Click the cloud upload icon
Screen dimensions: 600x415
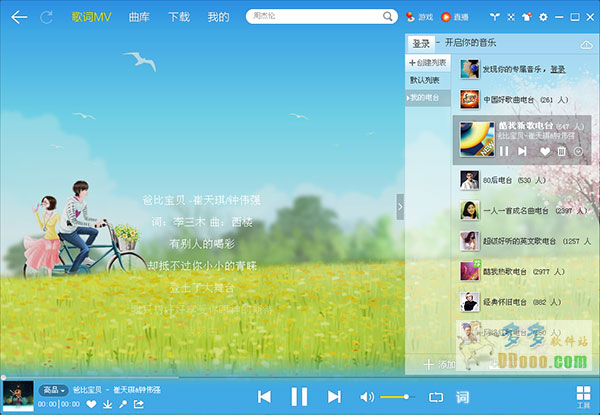click(x=586, y=45)
